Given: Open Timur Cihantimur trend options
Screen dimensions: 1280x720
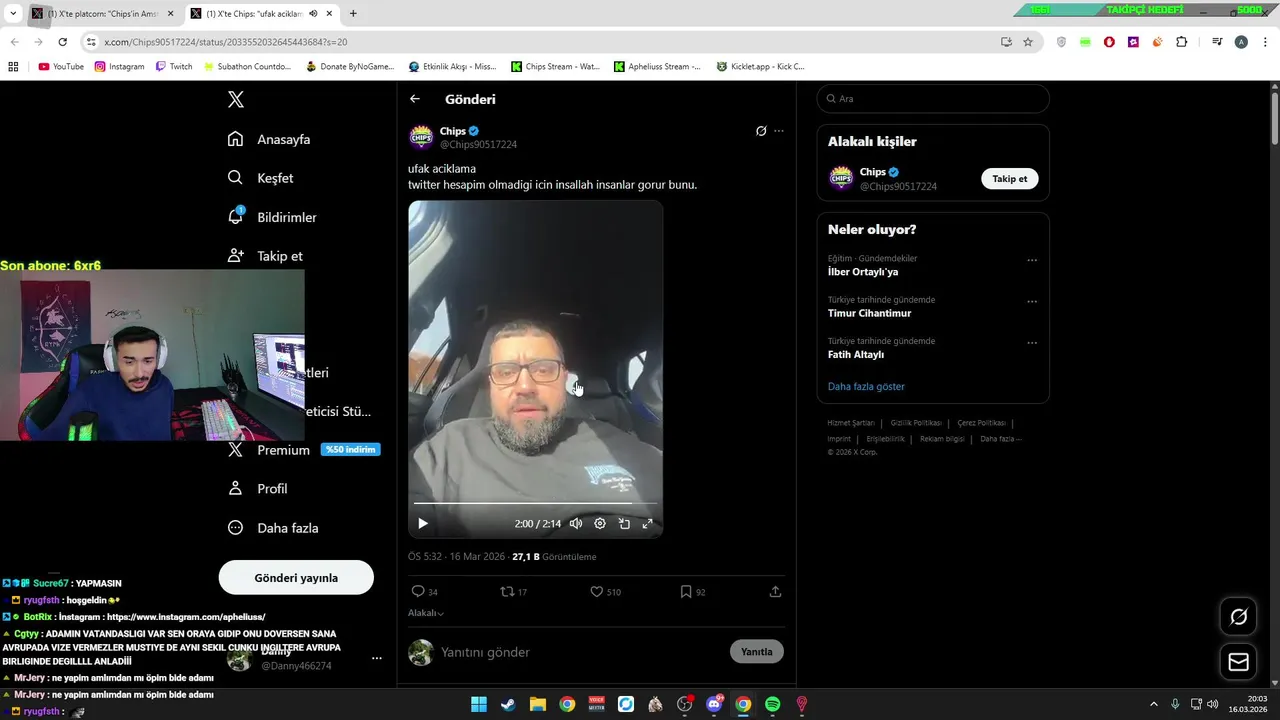Looking at the screenshot, I should click(x=1032, y=301).
